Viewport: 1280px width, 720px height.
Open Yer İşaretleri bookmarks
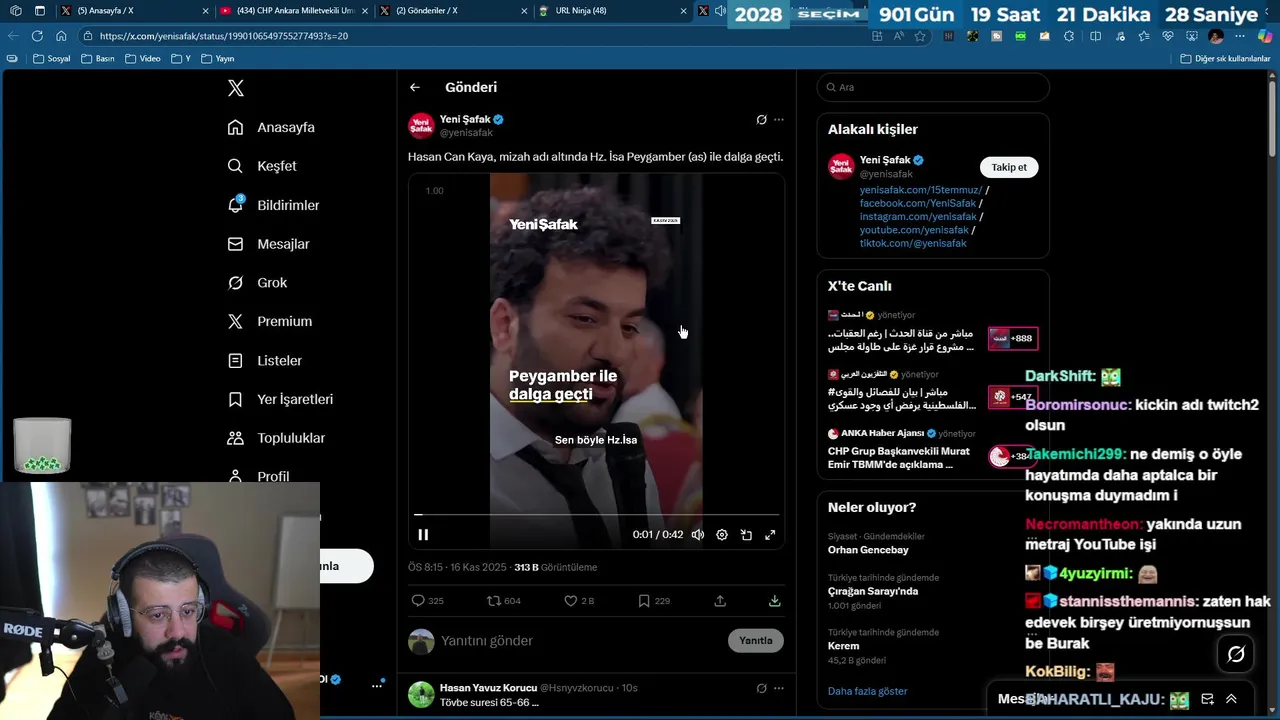(280, 399)
